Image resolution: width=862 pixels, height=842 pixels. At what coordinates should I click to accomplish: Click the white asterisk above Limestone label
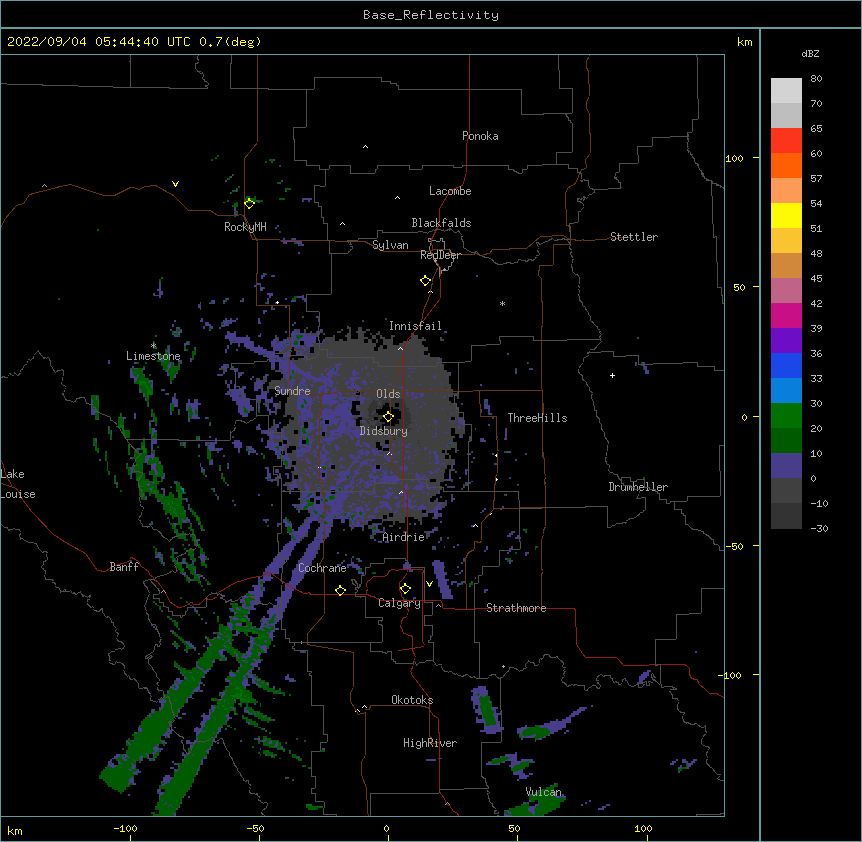pyautogui.click(x=153, y=345)
